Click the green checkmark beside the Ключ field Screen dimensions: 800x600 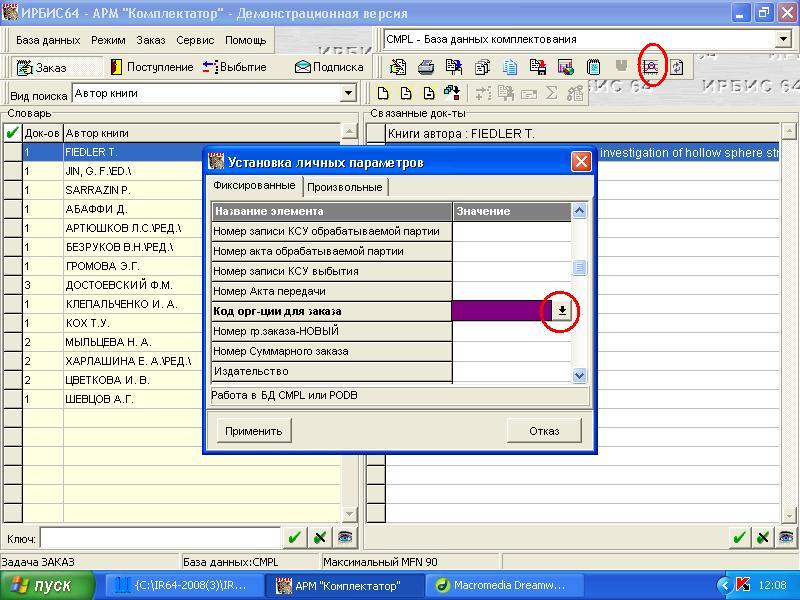(x=294, y=537)
